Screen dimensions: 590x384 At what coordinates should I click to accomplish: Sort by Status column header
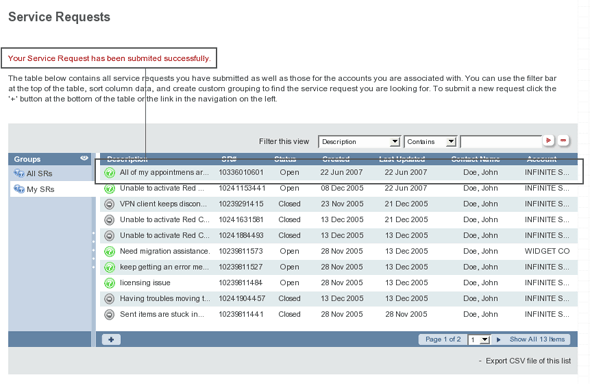(x=285, y=159)
